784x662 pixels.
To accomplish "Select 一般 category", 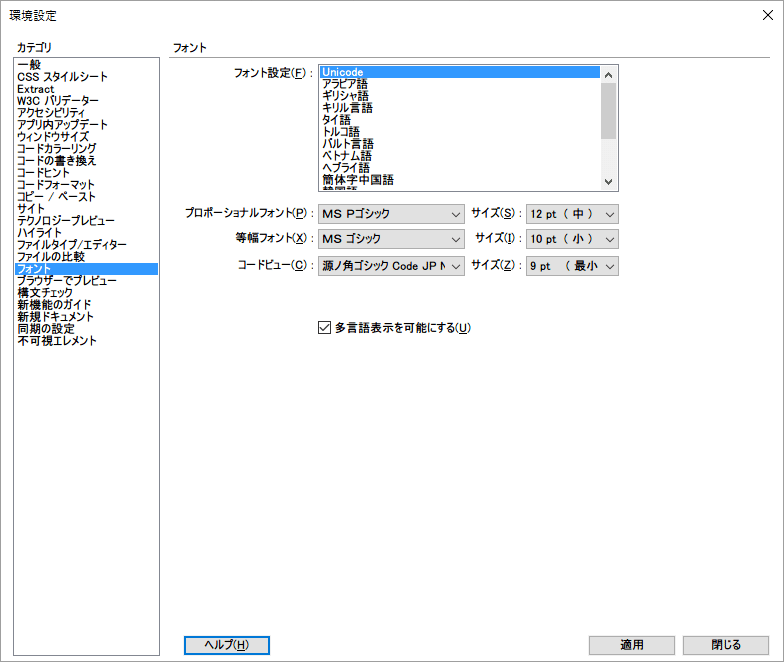I will 86,64.
